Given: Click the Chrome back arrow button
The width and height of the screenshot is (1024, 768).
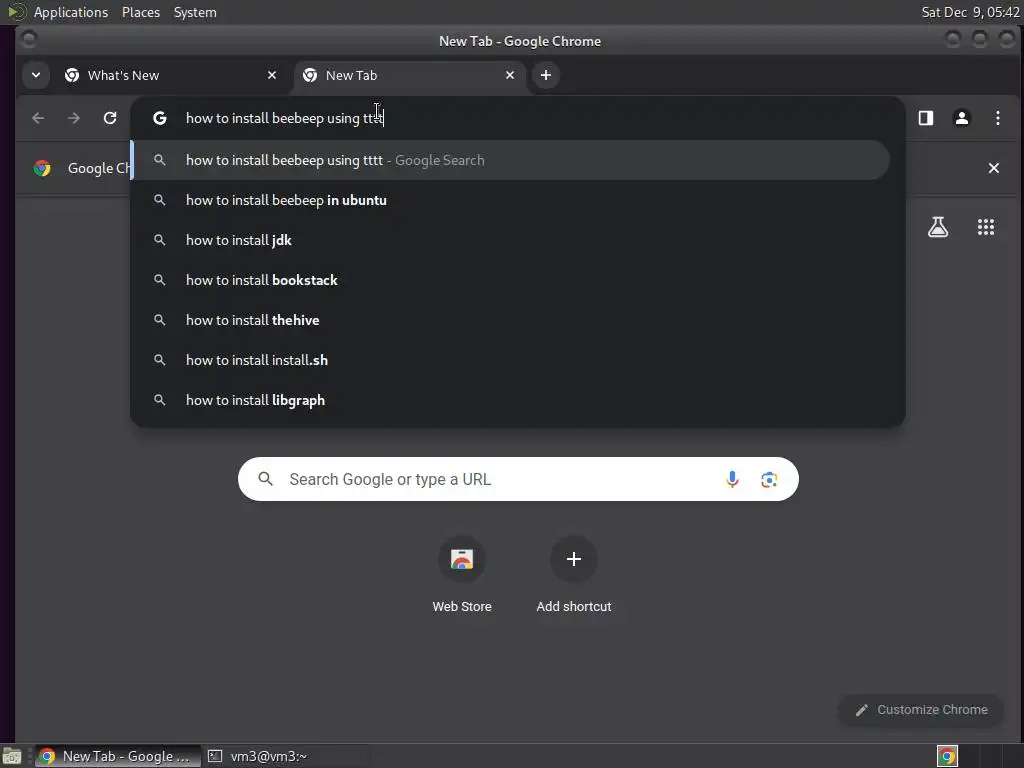Looking at the screenshot, I should [38, 118].
